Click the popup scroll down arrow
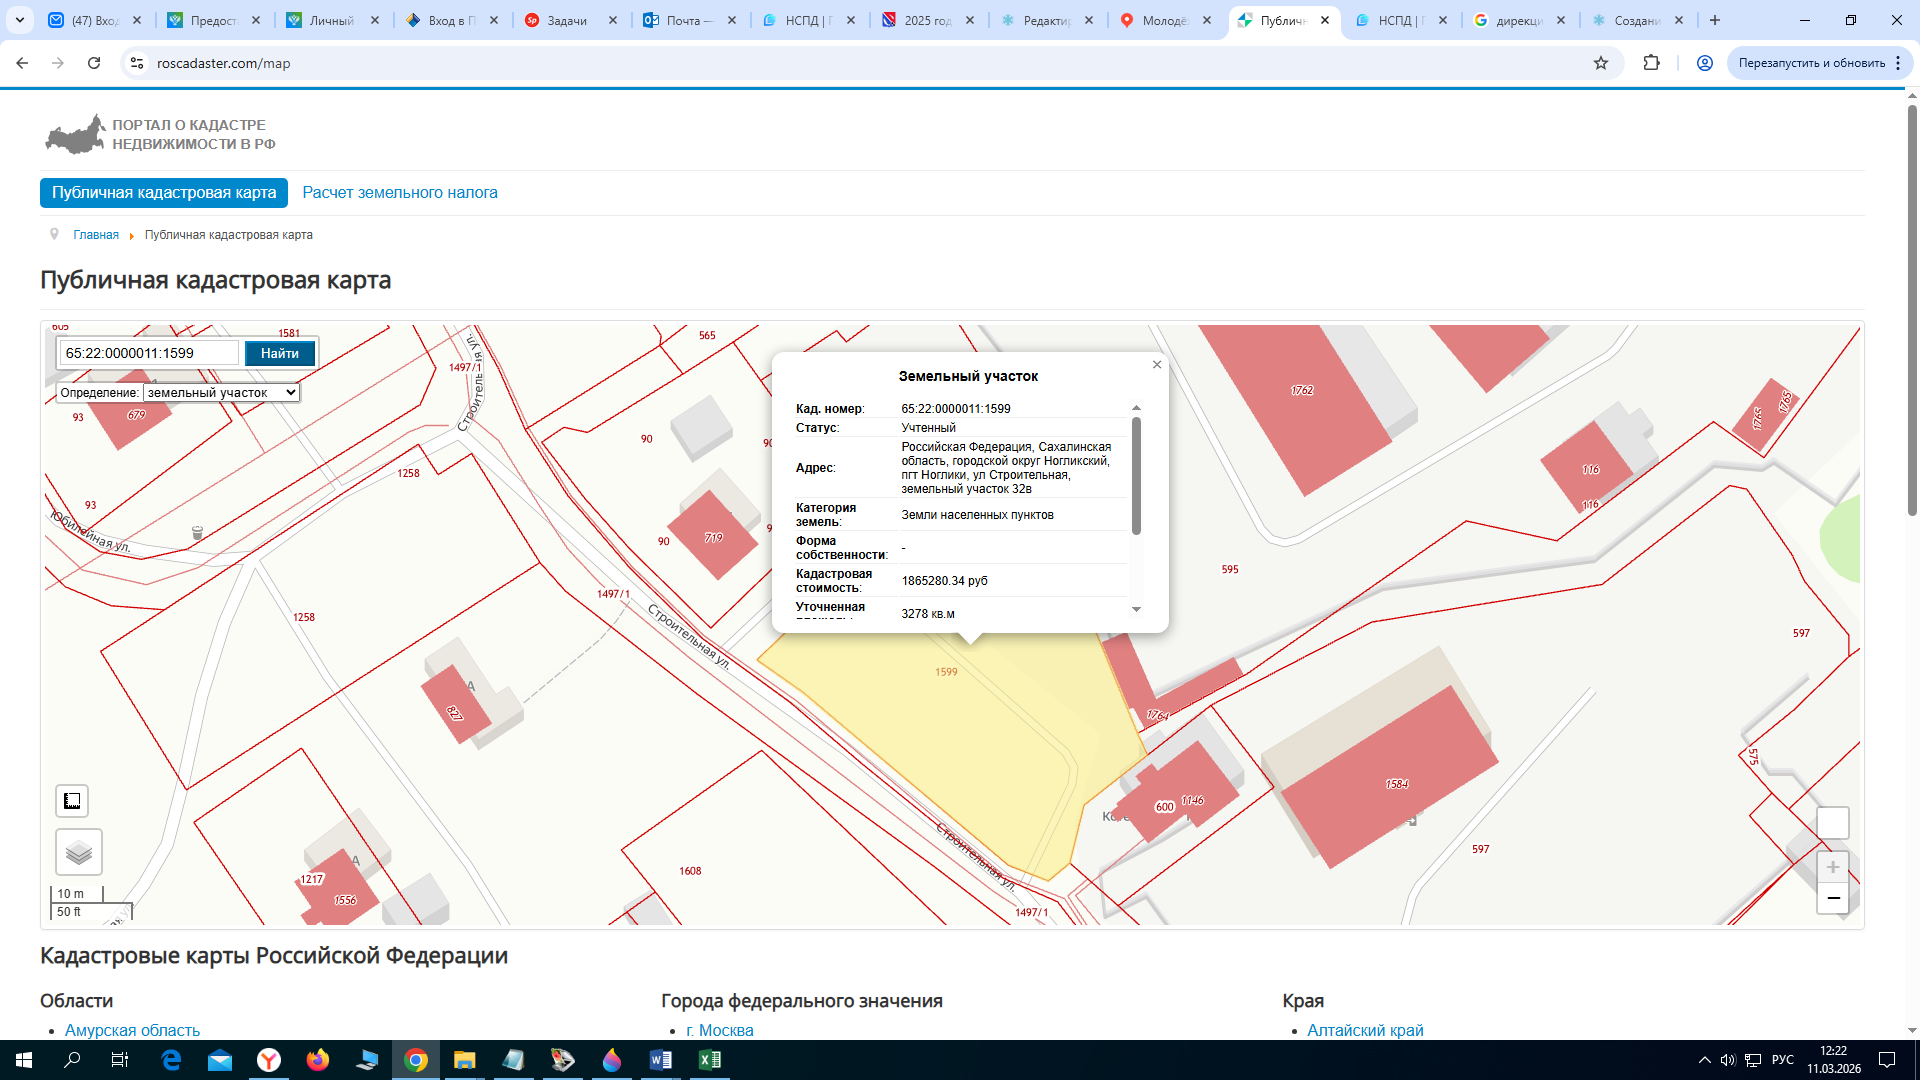 tap(1136, 609)
